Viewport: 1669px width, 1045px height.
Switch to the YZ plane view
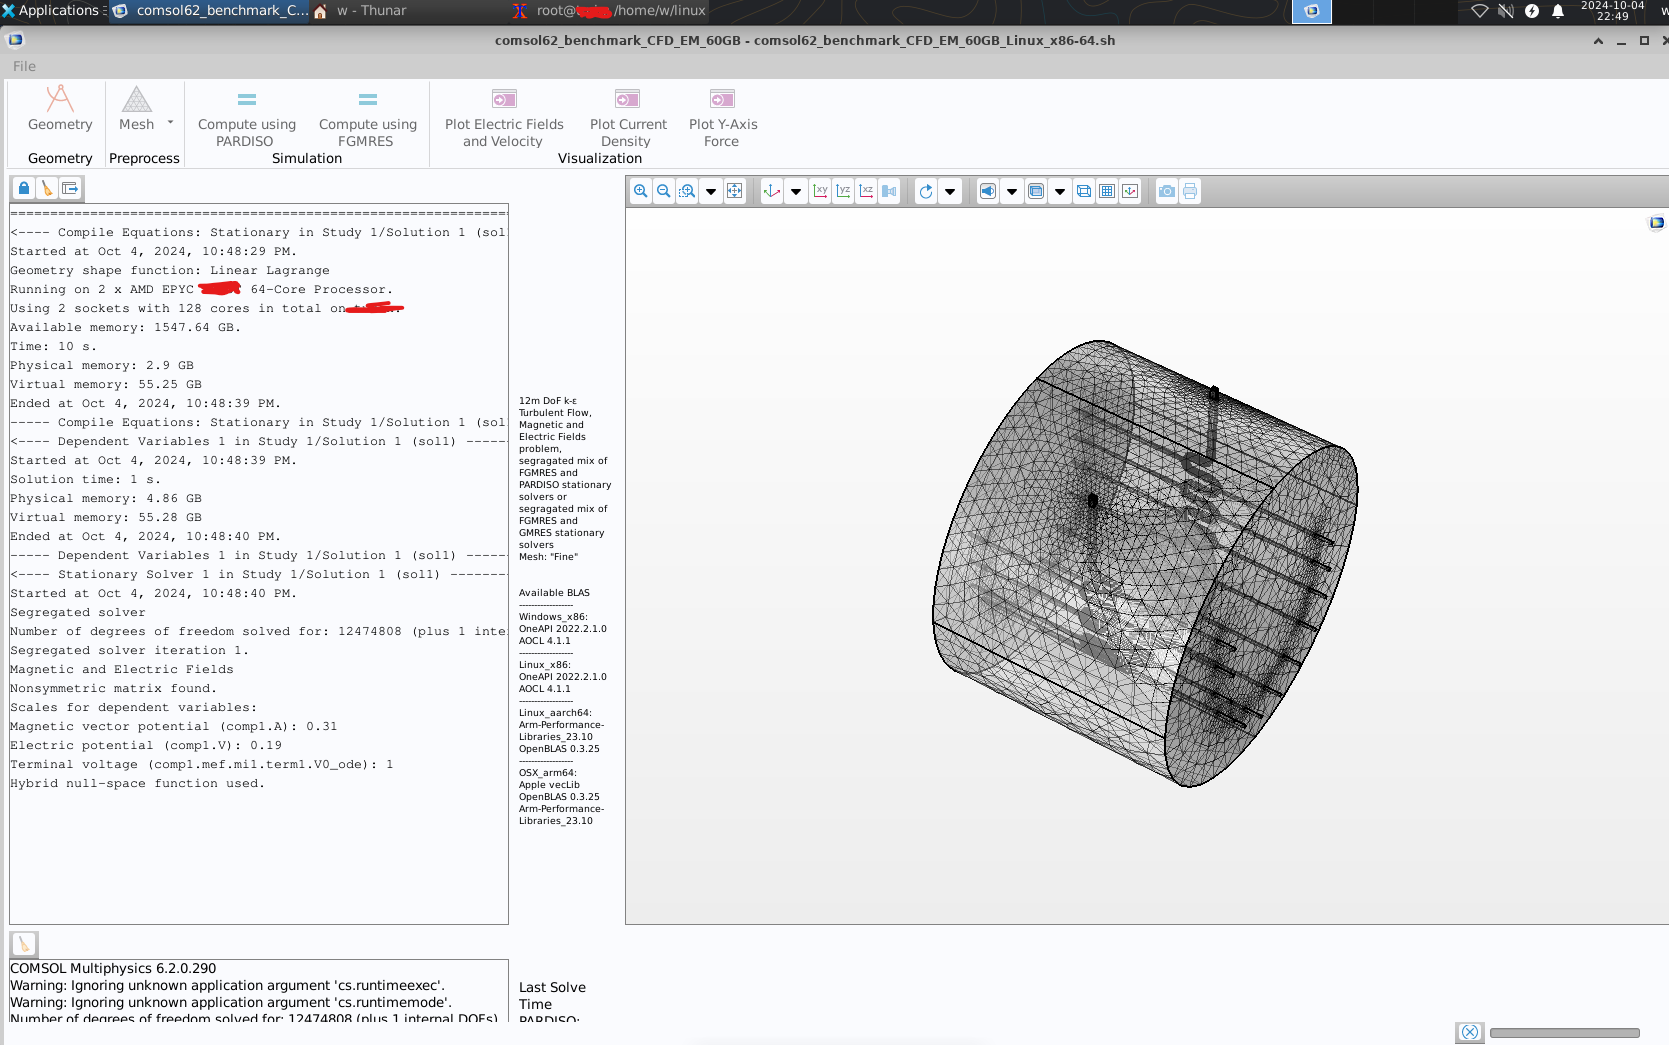[843, 191]
